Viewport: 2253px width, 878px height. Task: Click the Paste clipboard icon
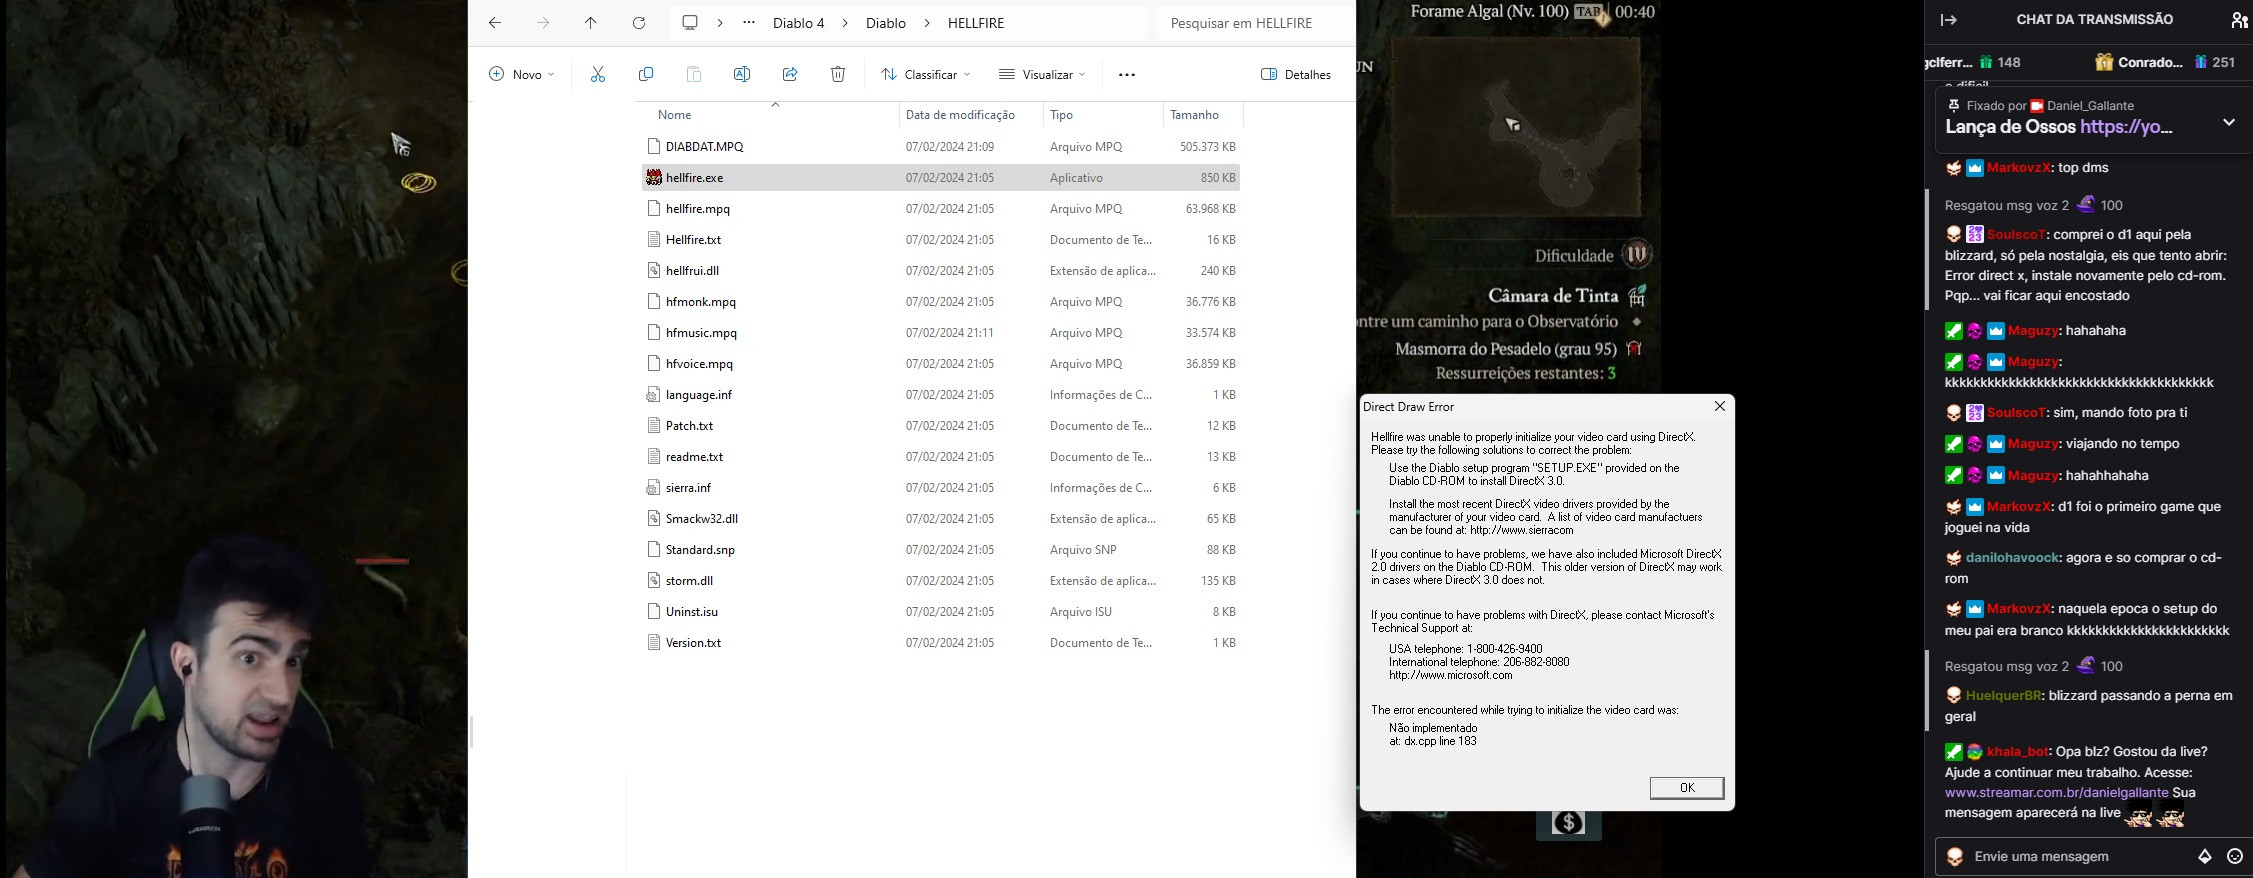click(694, 74)
